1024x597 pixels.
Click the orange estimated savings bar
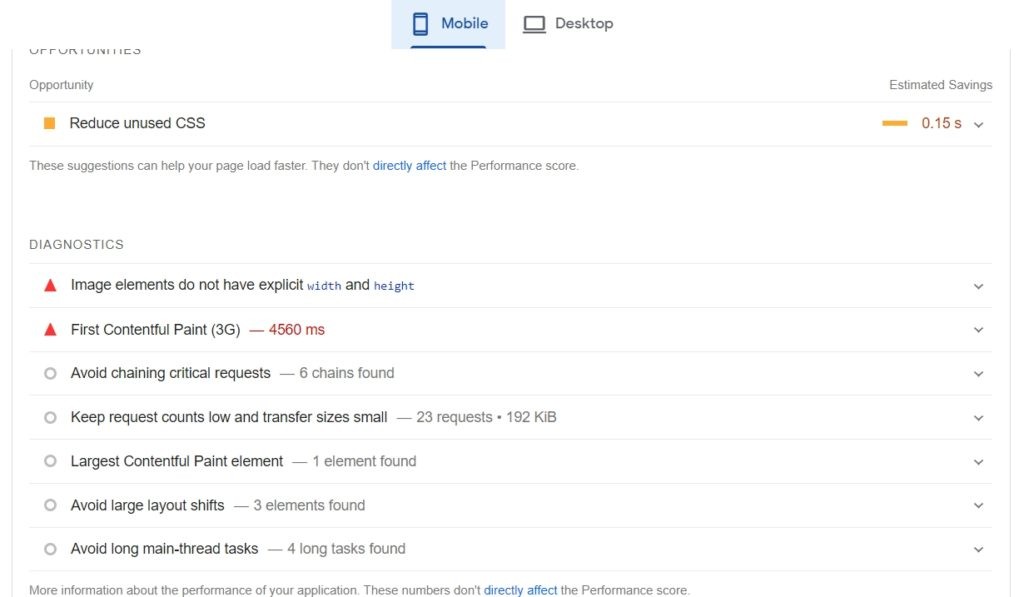[x=894, y=124]
